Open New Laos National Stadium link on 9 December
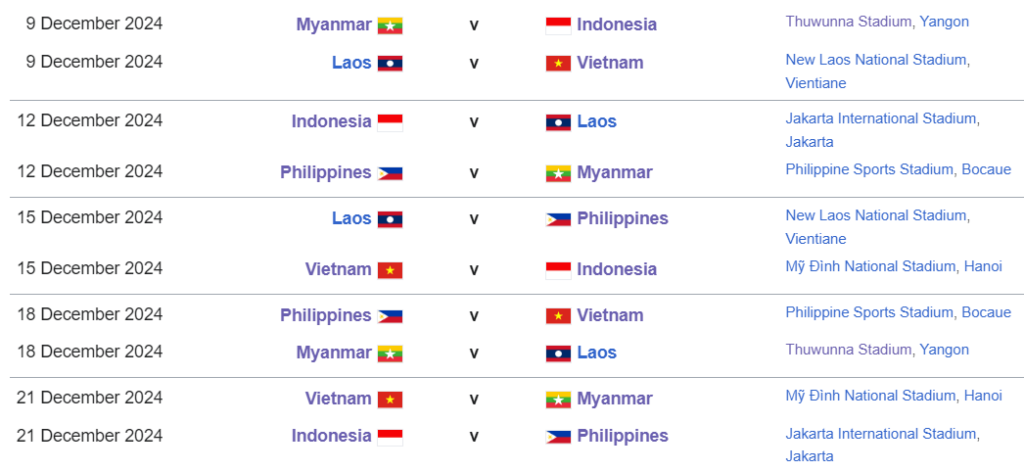Image resolution: width=1024 pixels, height=471 pixels. tap(876, 59)
